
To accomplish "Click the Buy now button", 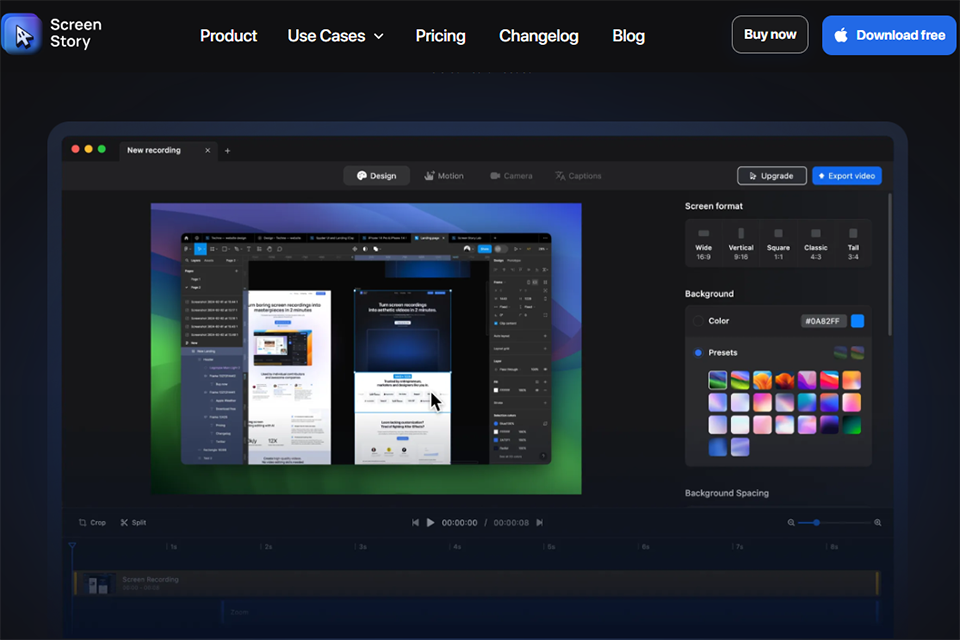I will pyautogui.click(x=770, y=35).
